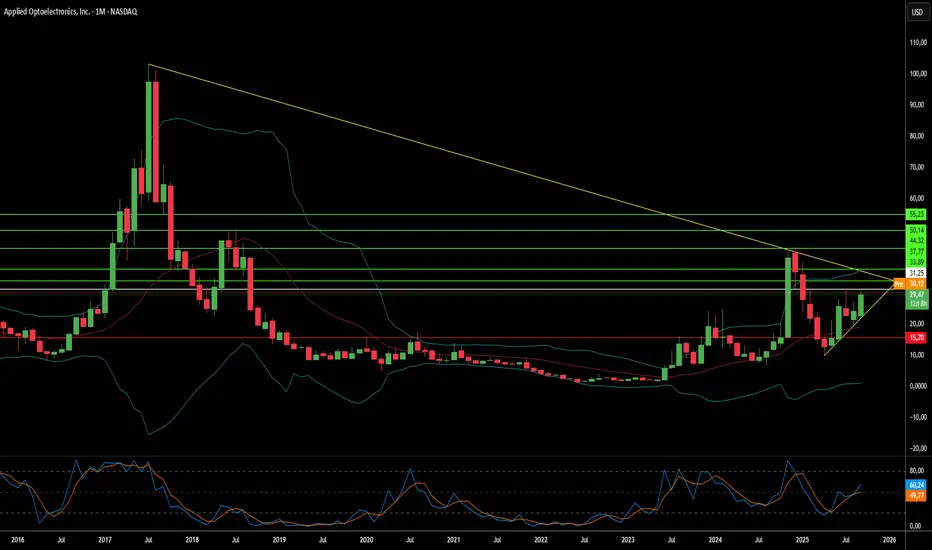932x550 pixels.
Task: Select the 2020 year on time axis
Action: pyautogui.click(x=365, y=538)
